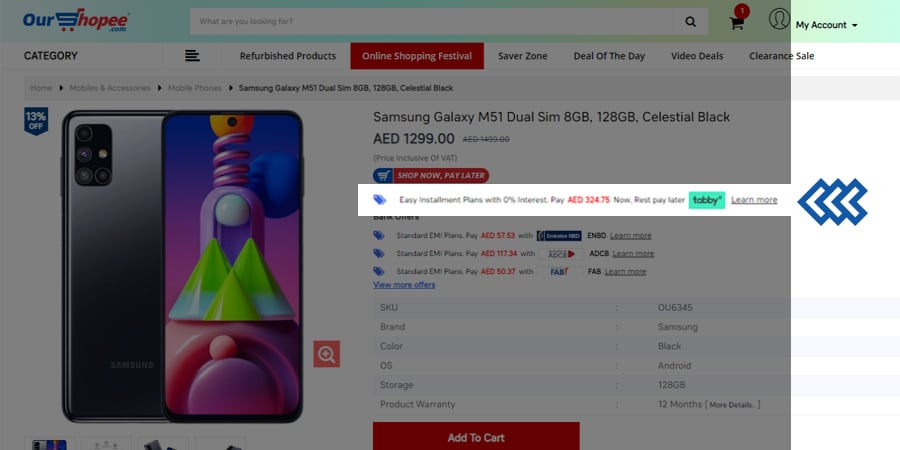900x450 pixels.
Task: Expand View more offers
Action: pyautogui.click(x=404, y=285)
